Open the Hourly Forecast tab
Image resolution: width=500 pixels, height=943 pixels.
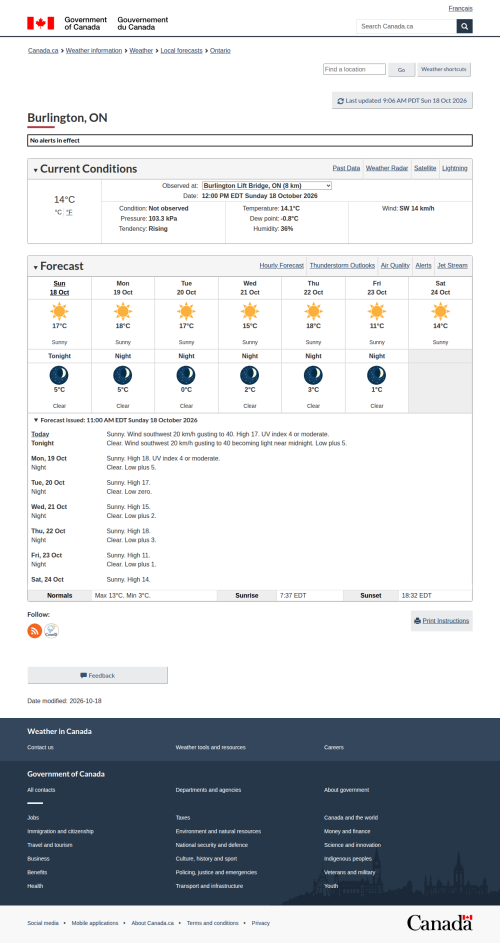(282, 265)
